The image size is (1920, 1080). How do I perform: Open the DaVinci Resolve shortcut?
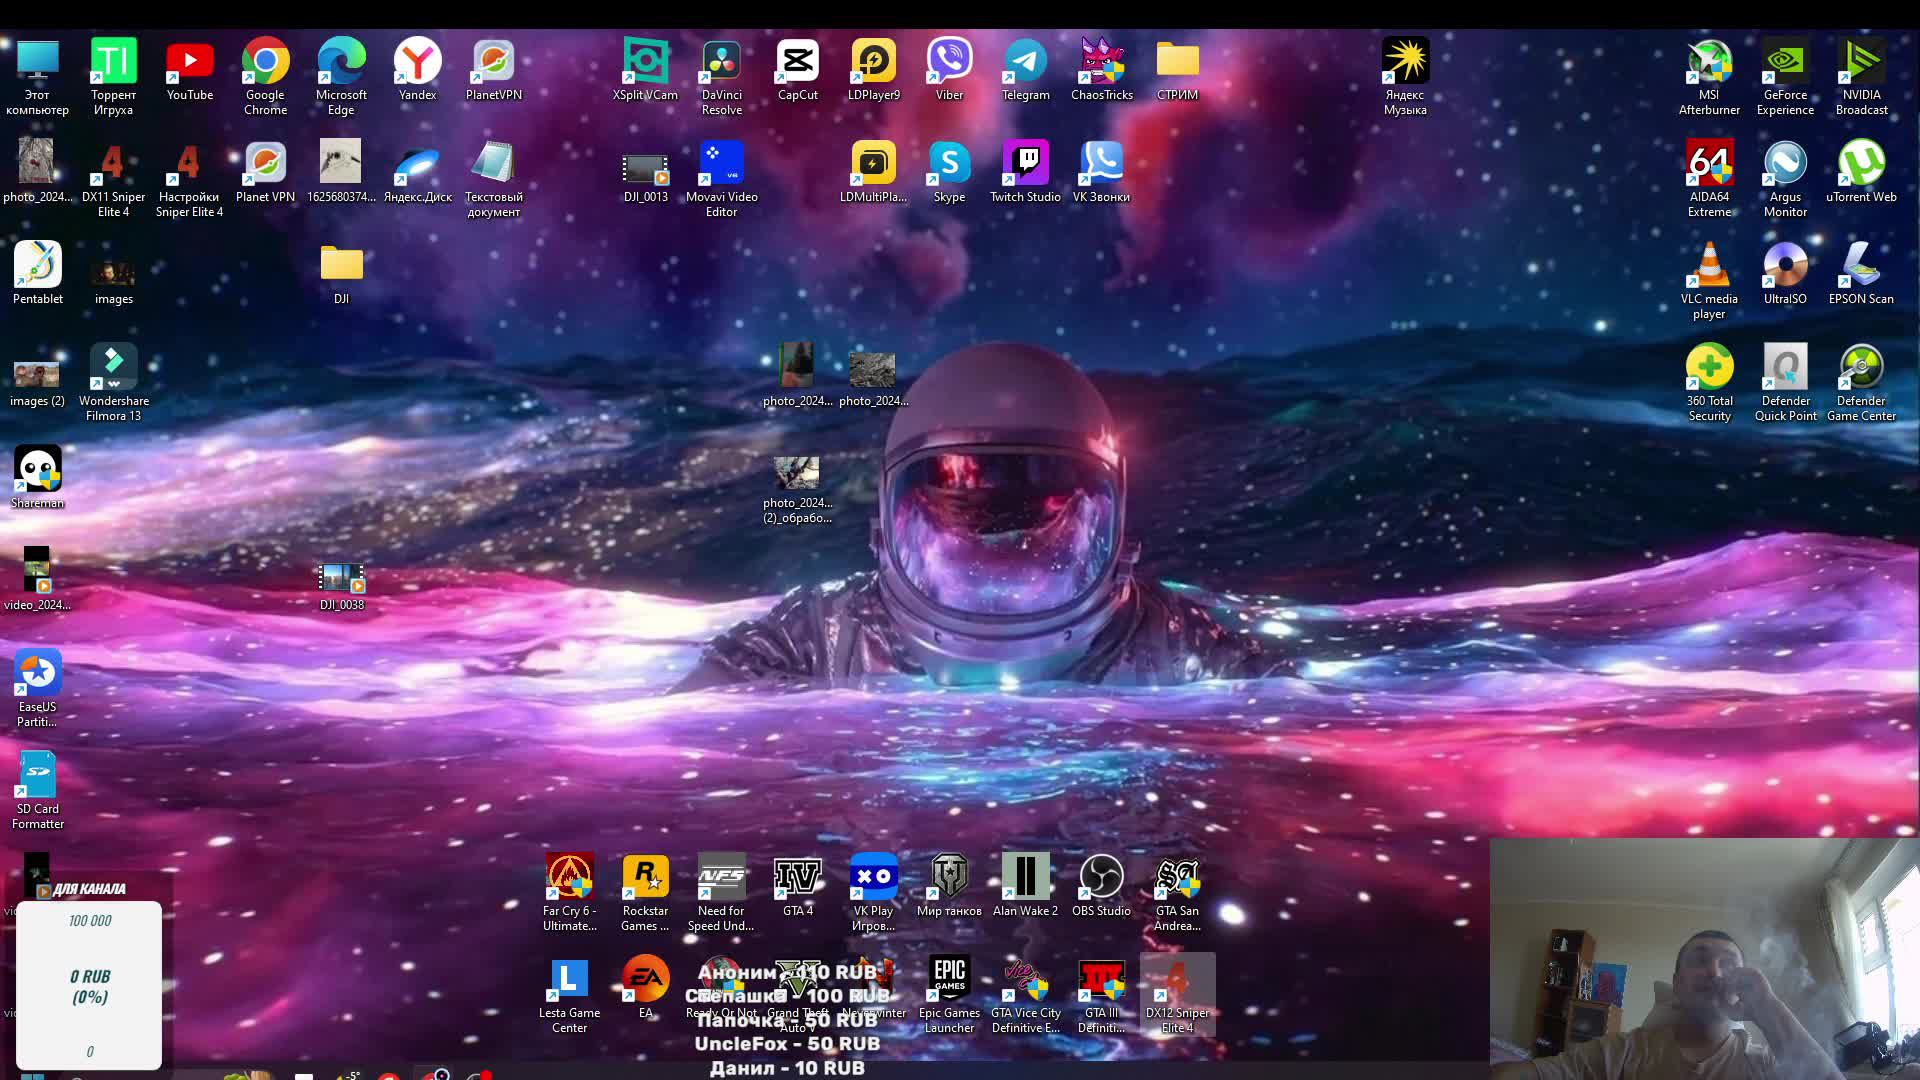pyautogui.click(x=721, y=62)
